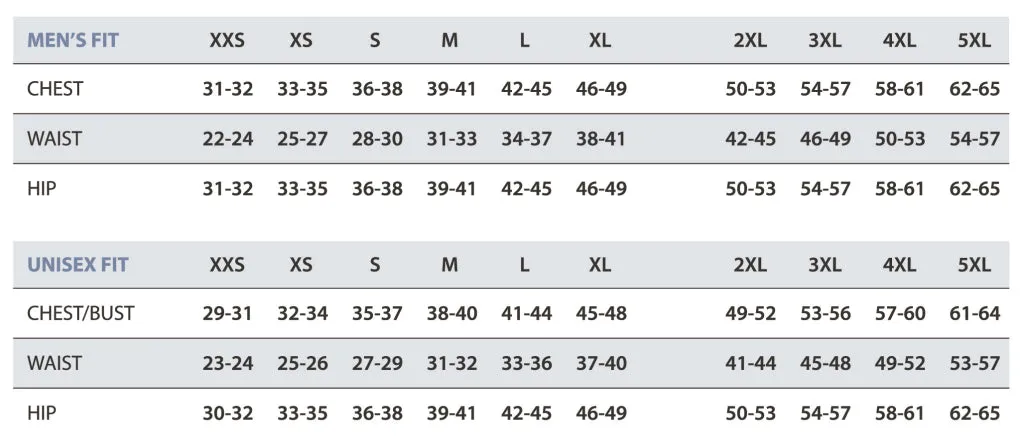Click Men's waist value 46-49 for 3XL
The image size is (1024, 440).
[825, 139]
